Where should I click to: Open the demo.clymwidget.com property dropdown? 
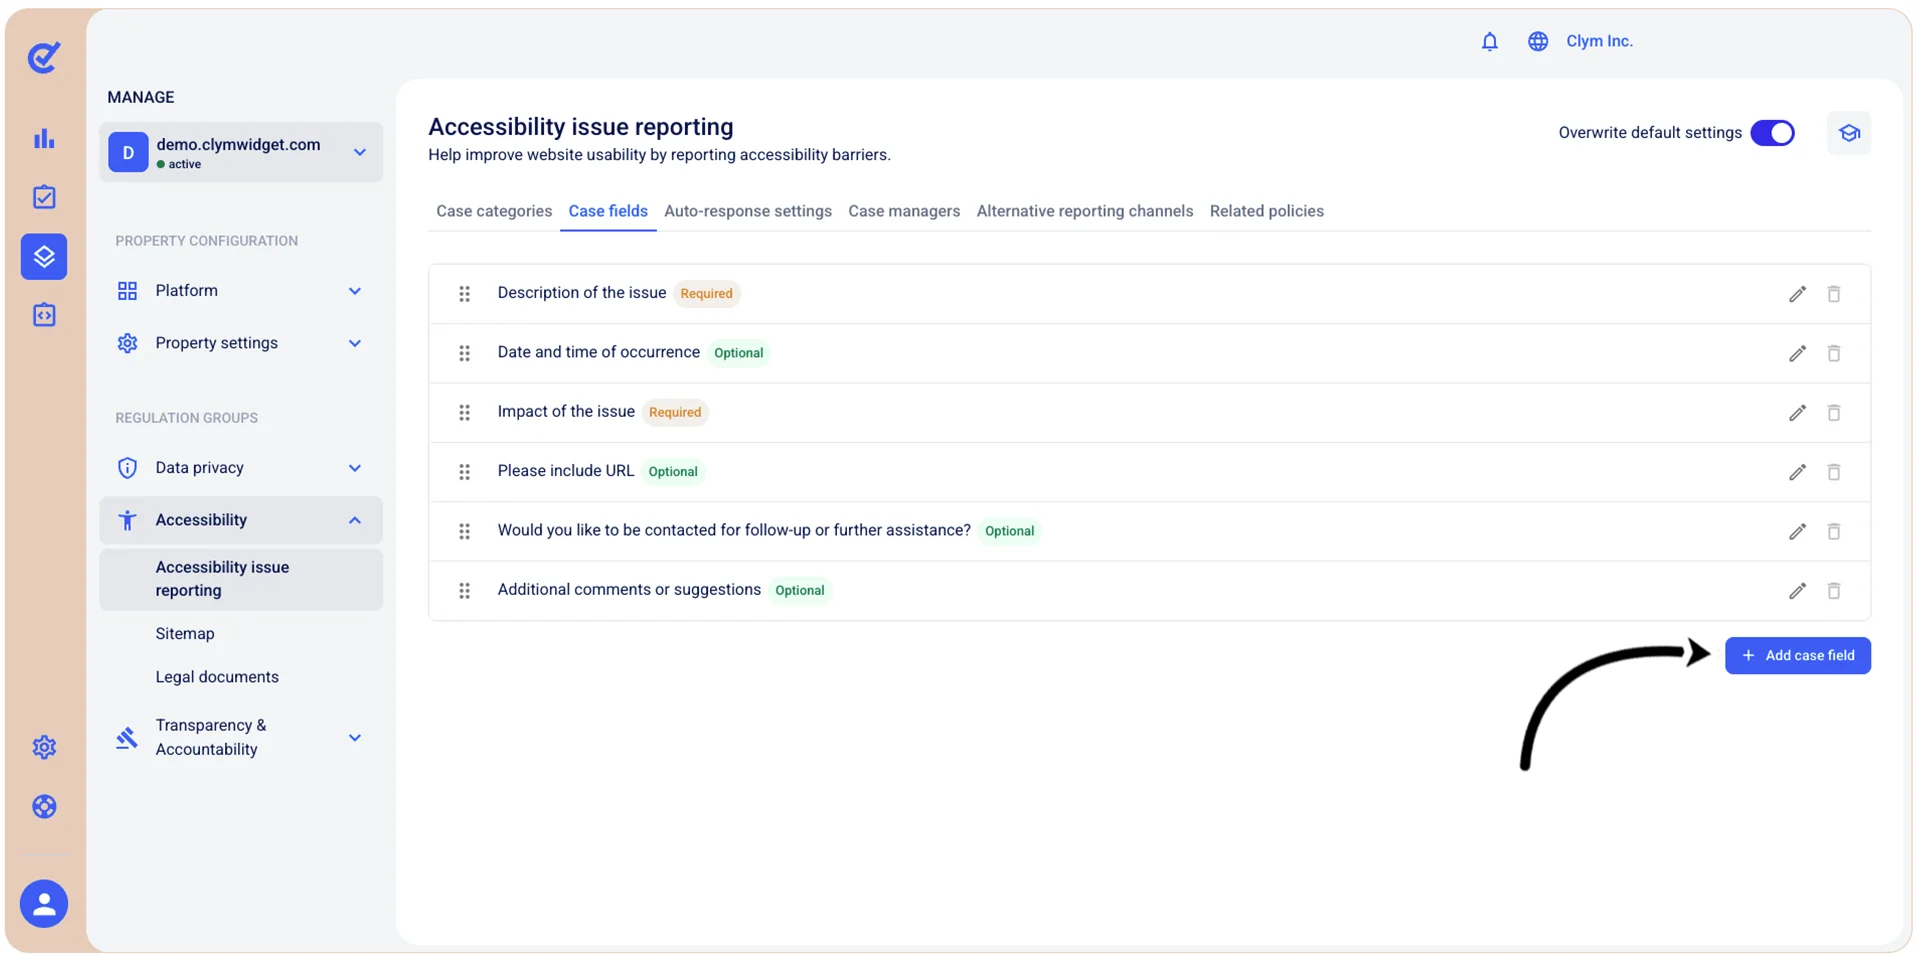240,152
